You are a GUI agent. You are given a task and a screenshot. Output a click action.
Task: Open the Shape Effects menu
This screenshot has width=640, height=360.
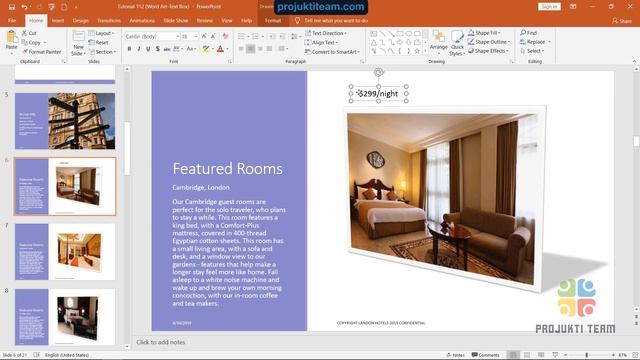(488, 51)
